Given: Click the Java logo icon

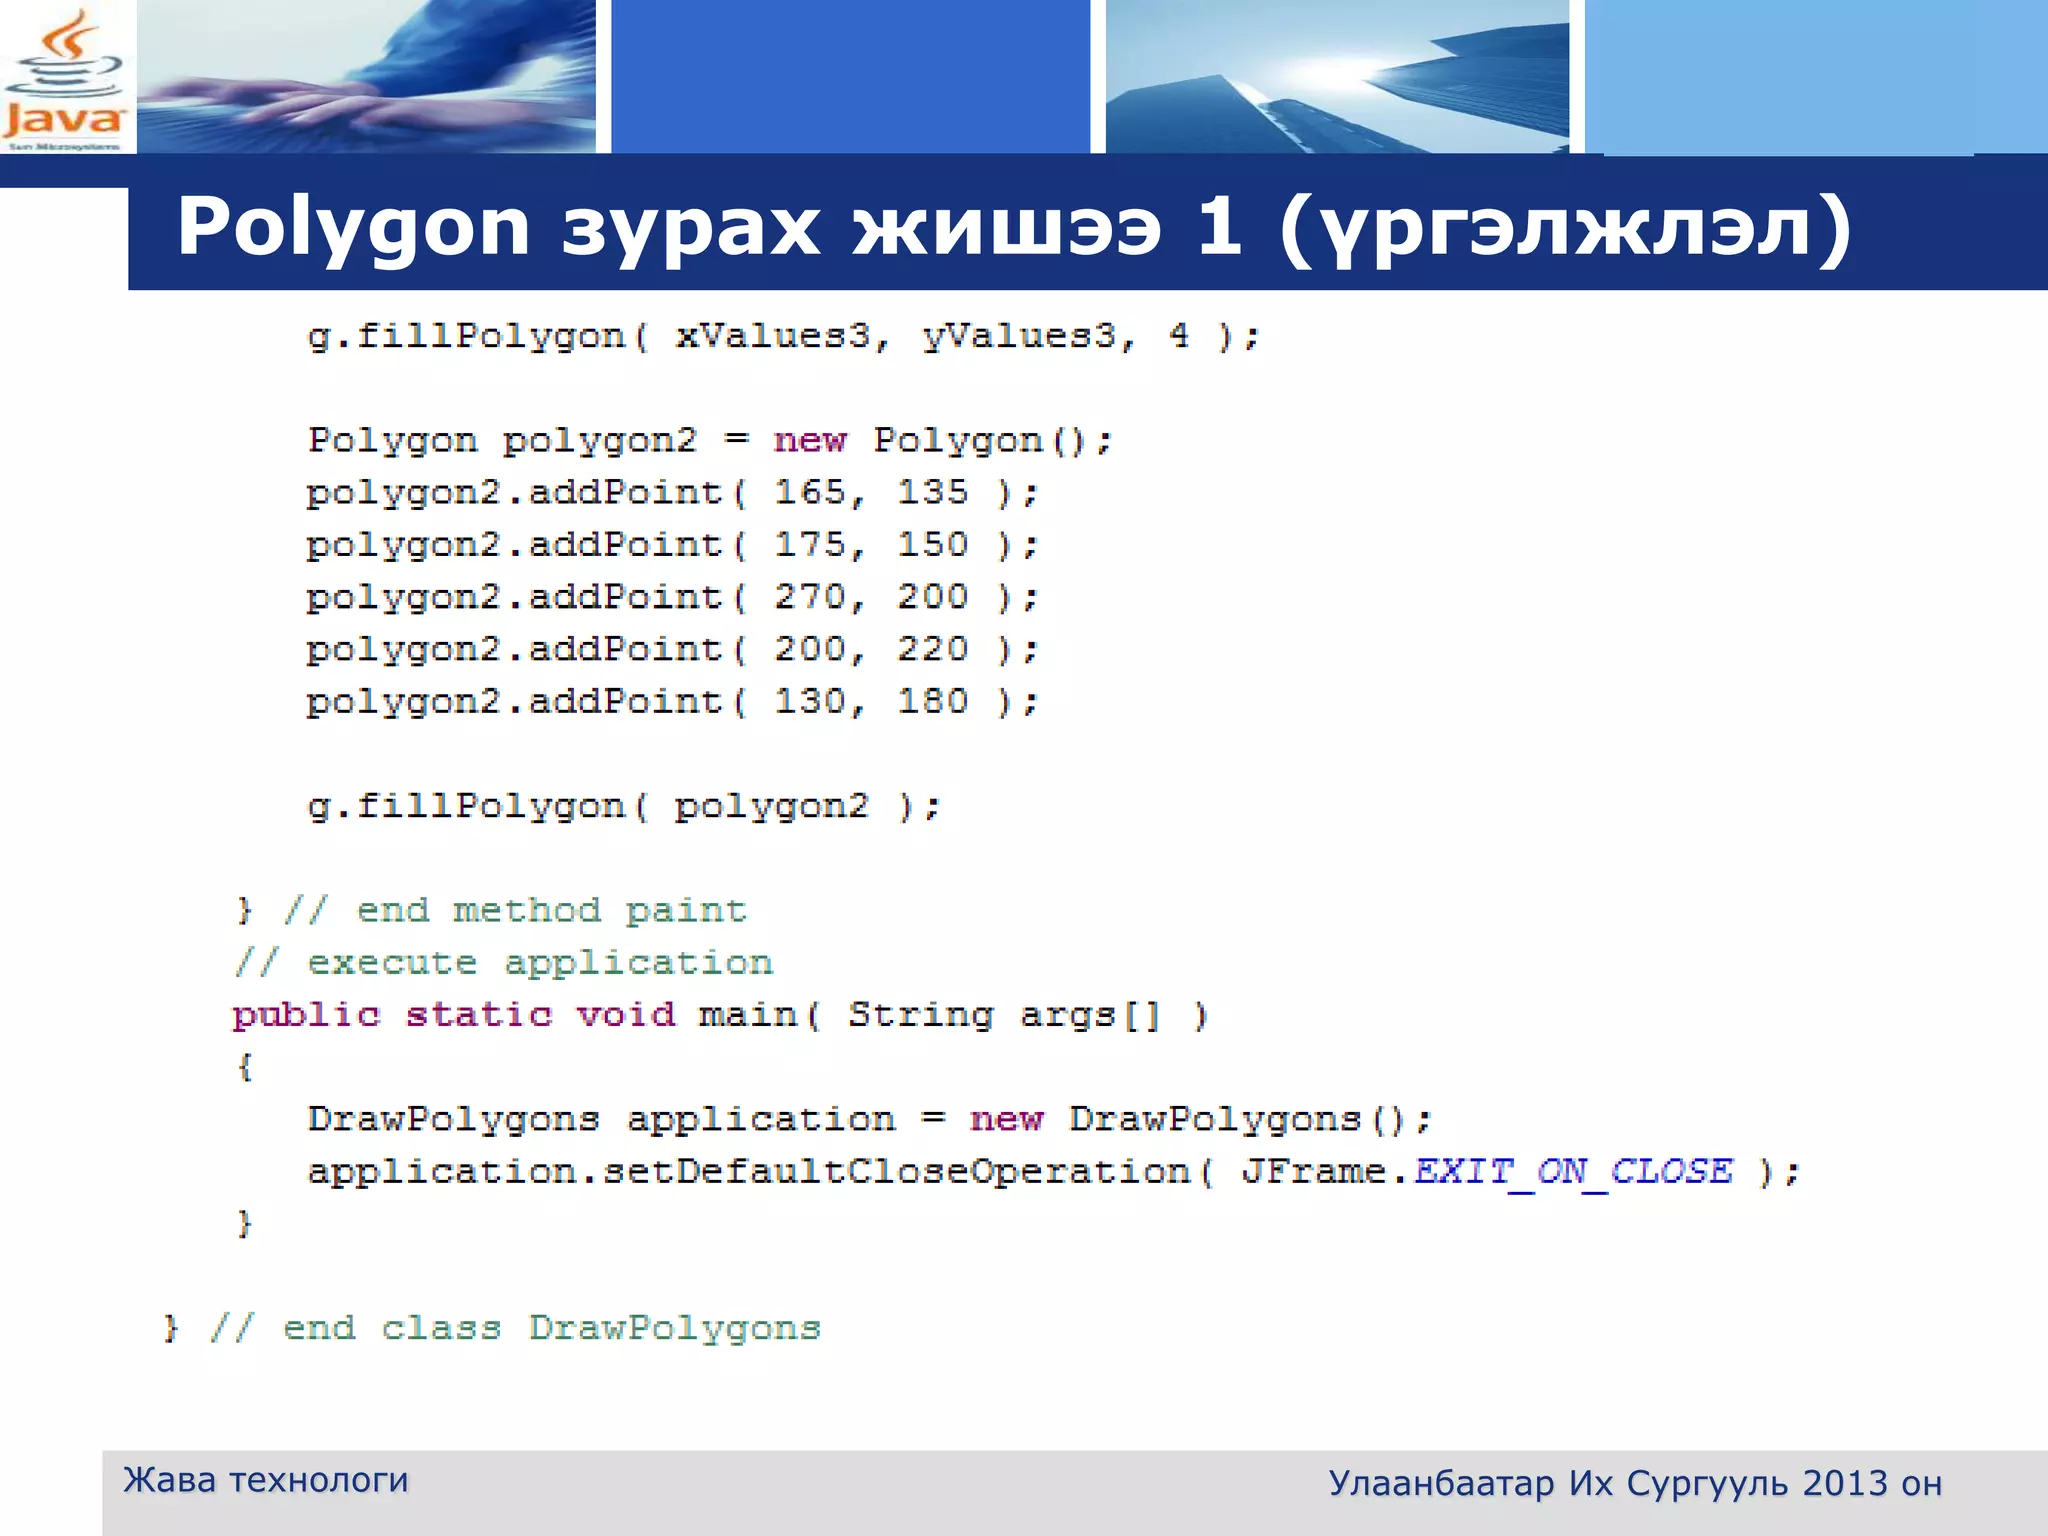Looking at the screenshot, I should click(x=66, y=77).
